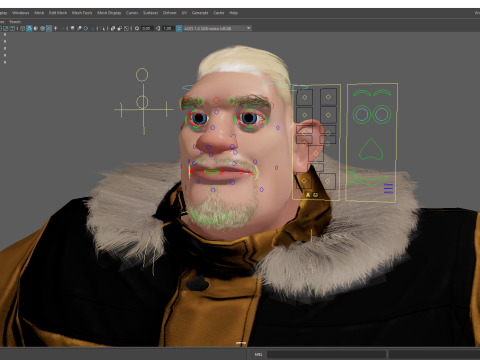Toggle smooth shade all display

[29, 28]
